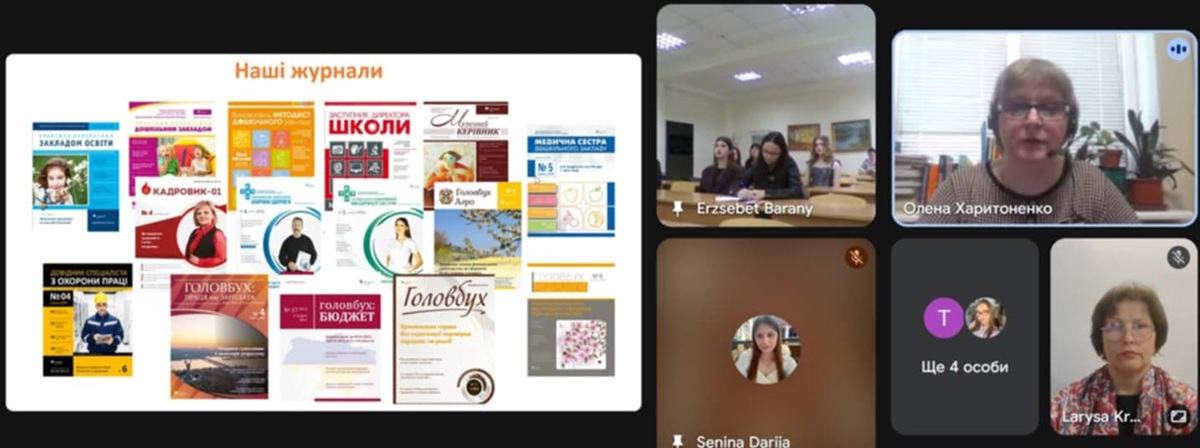This screenshot has width=1200, height=448.
Task: Click the small photo avatar next to "T"
Action: click(x=985, y=318)
